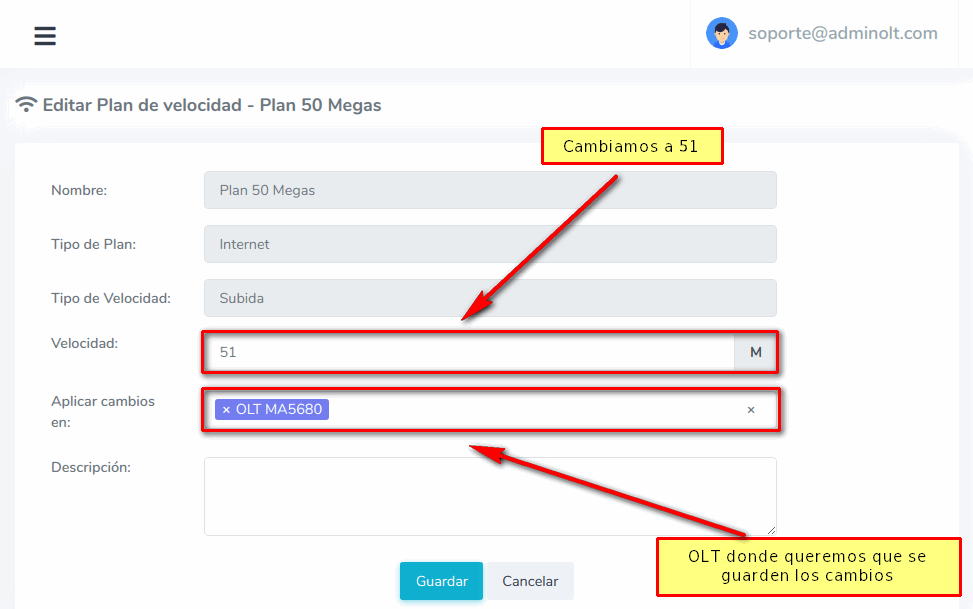Image resolution: width=973 pixels, height=609 pixels.
Task: Click the M unit addon on Velocidad
Action: (755, 353)
